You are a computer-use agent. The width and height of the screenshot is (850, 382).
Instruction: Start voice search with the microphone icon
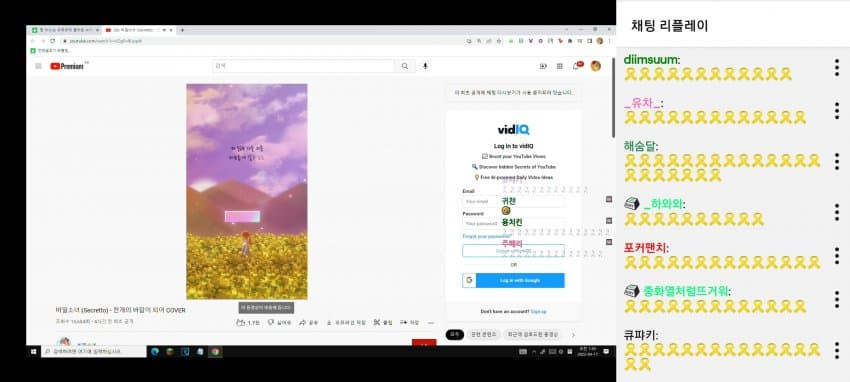tap(425, 66)
